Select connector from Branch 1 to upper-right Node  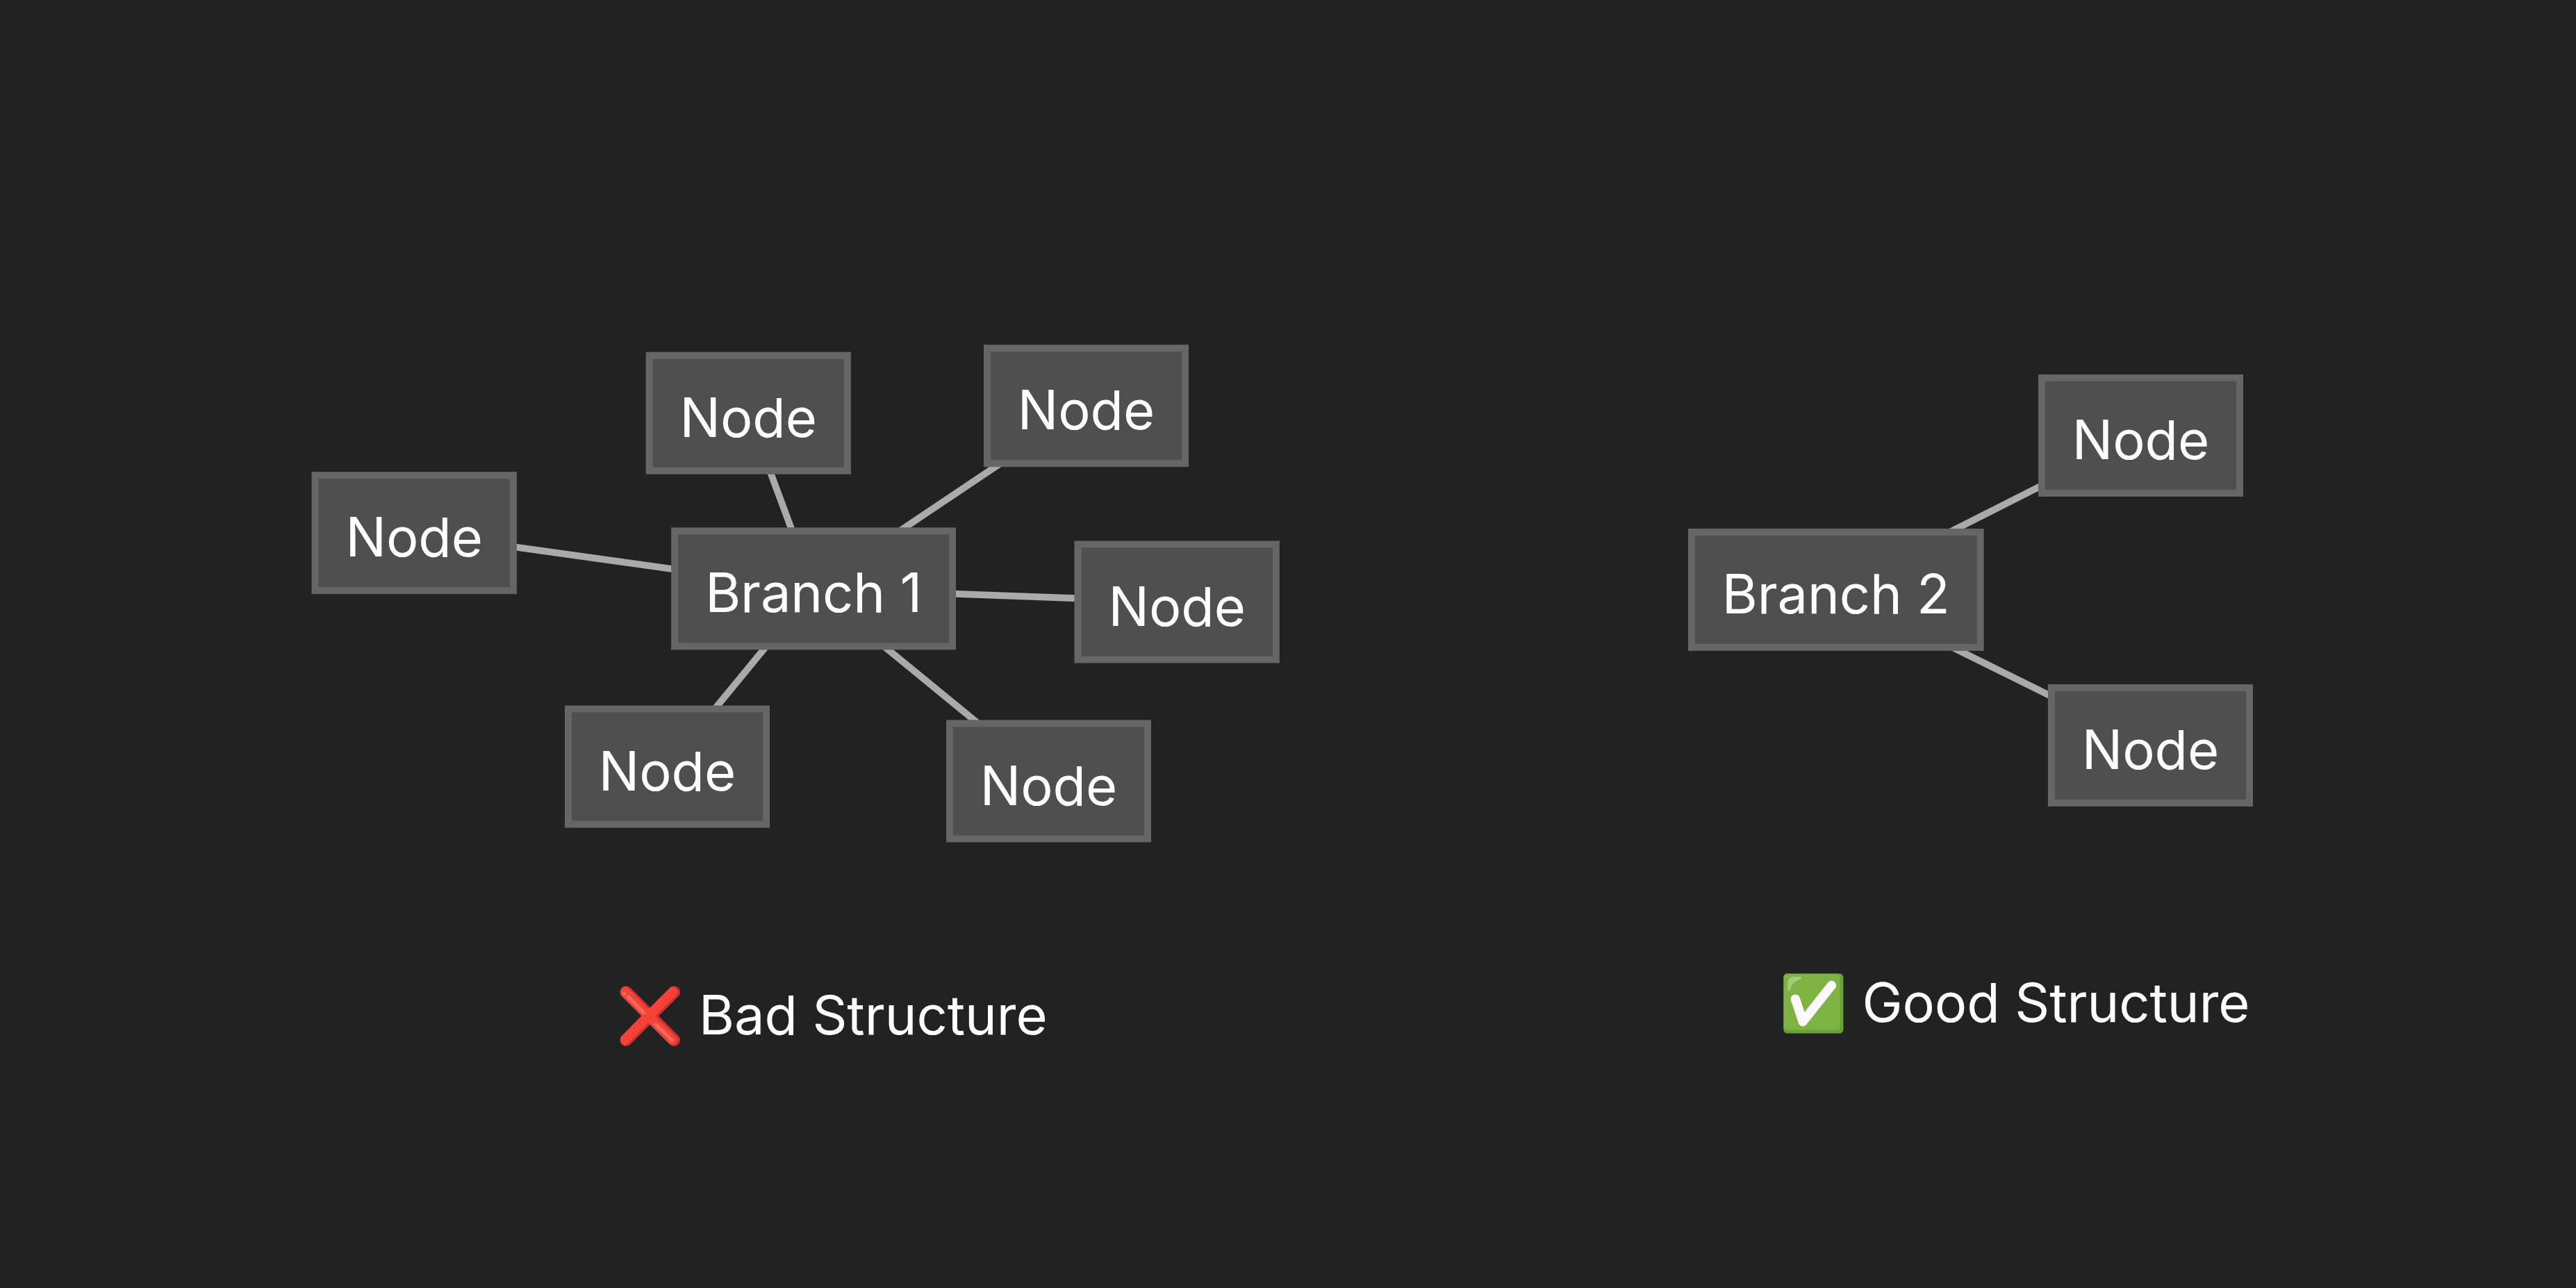tap(950, 497)
